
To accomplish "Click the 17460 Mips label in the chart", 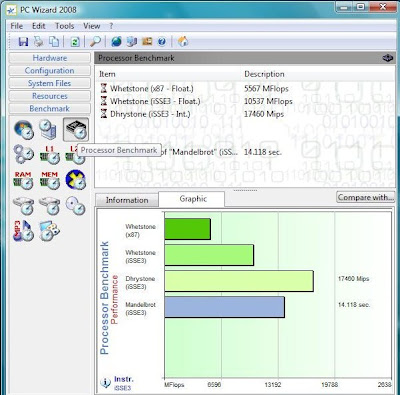I will pos(353,279).
